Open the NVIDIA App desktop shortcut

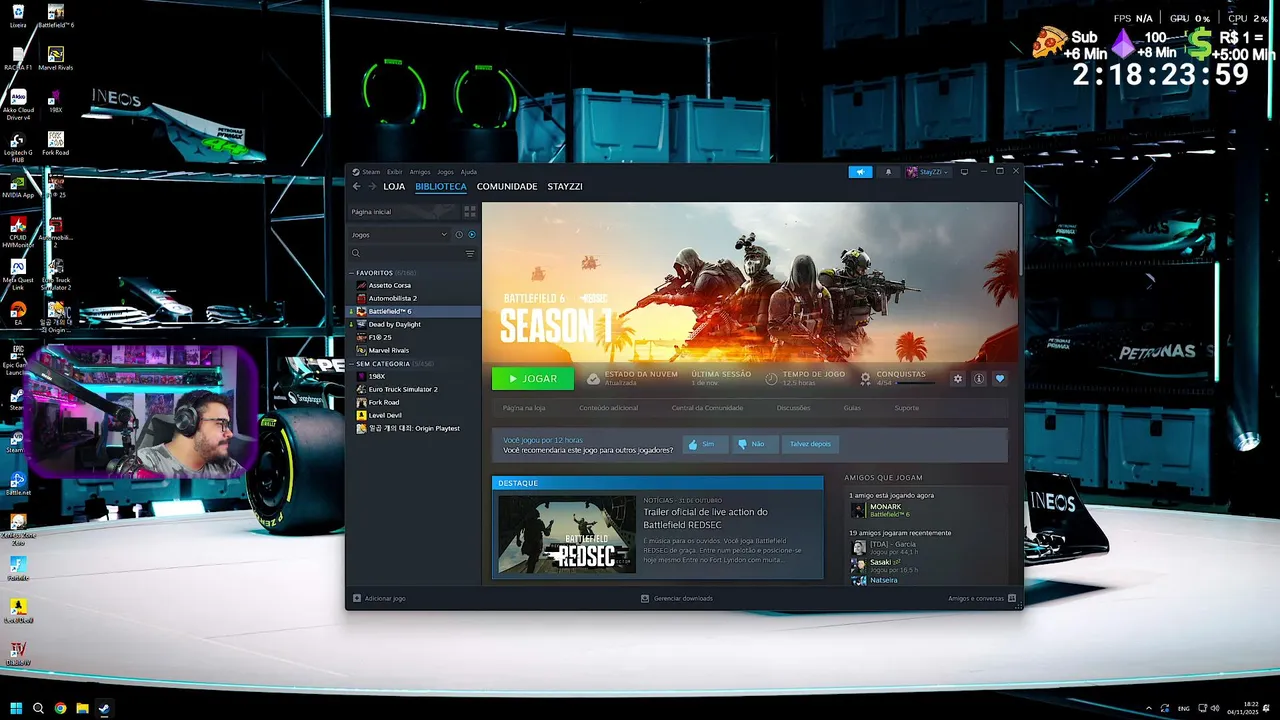click(x=17, y=187)
